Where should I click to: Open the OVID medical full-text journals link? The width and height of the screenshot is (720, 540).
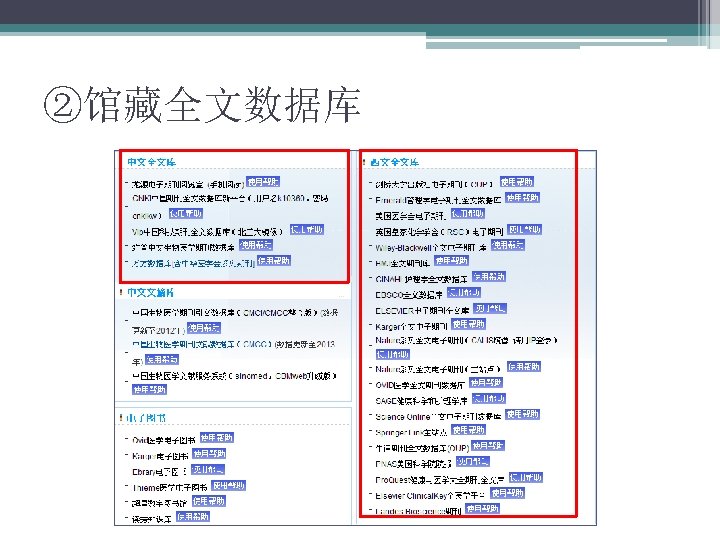[420, 385]
